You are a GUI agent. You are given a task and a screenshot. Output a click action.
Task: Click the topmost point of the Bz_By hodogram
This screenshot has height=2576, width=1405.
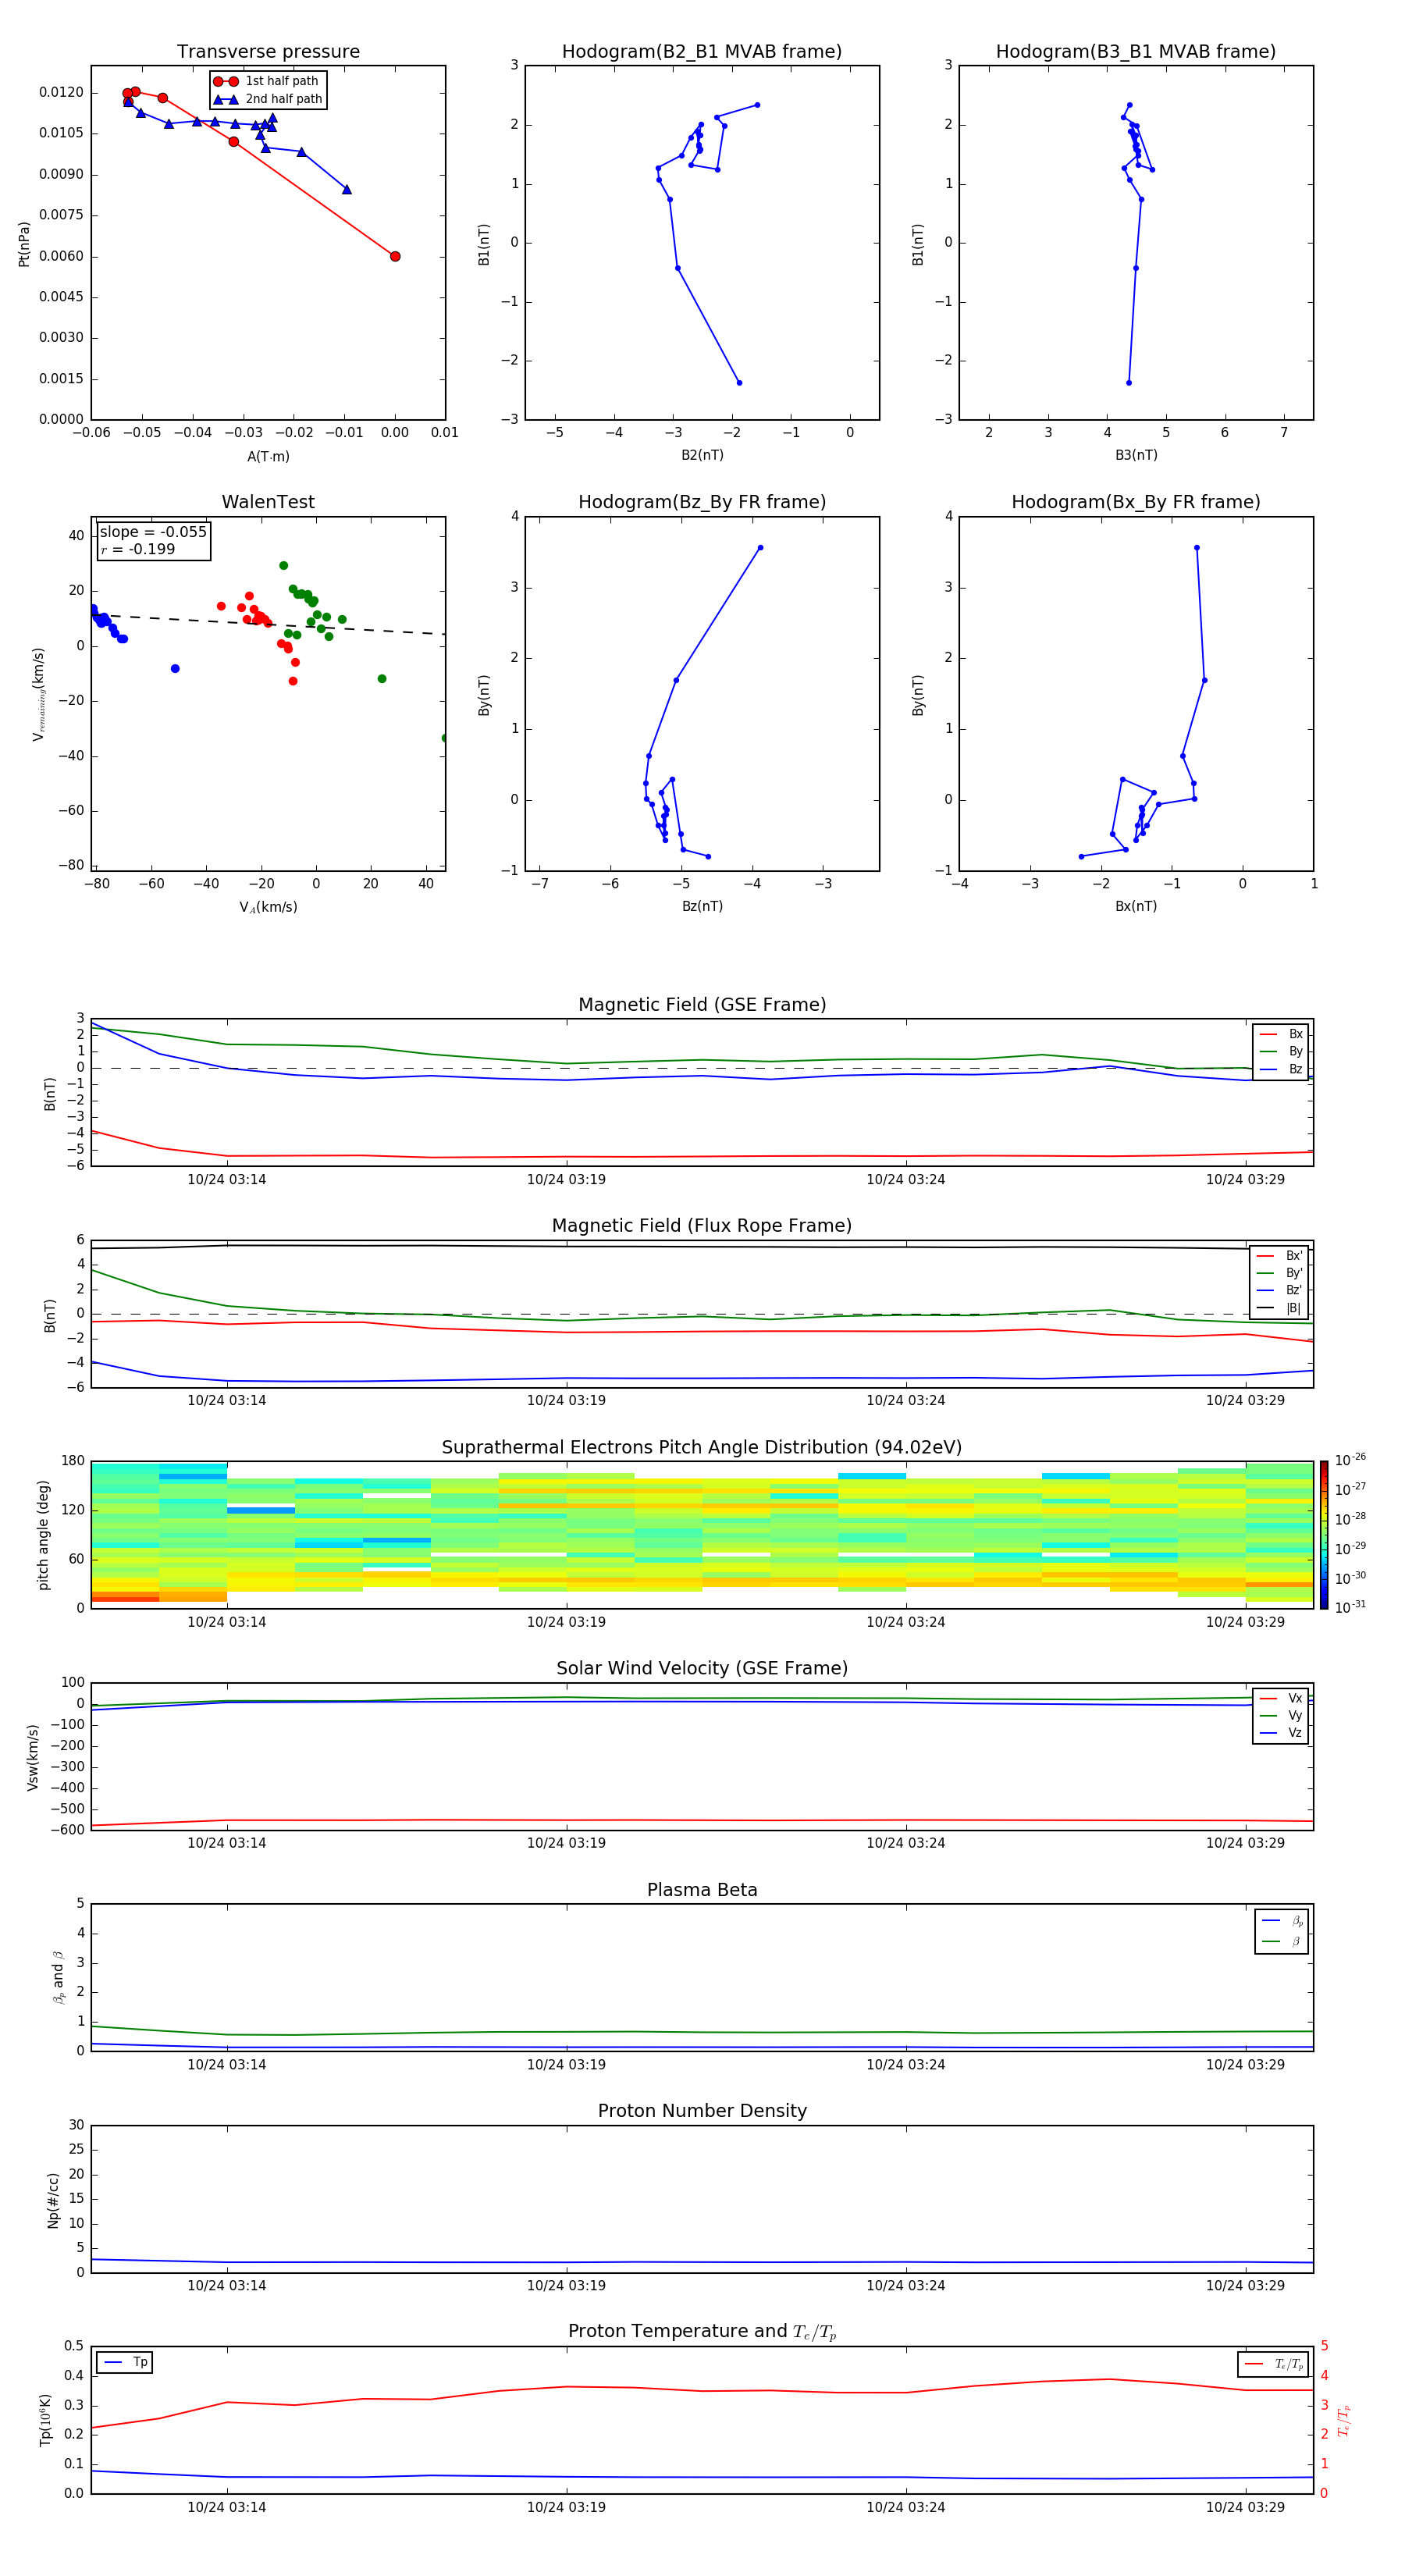760,548
